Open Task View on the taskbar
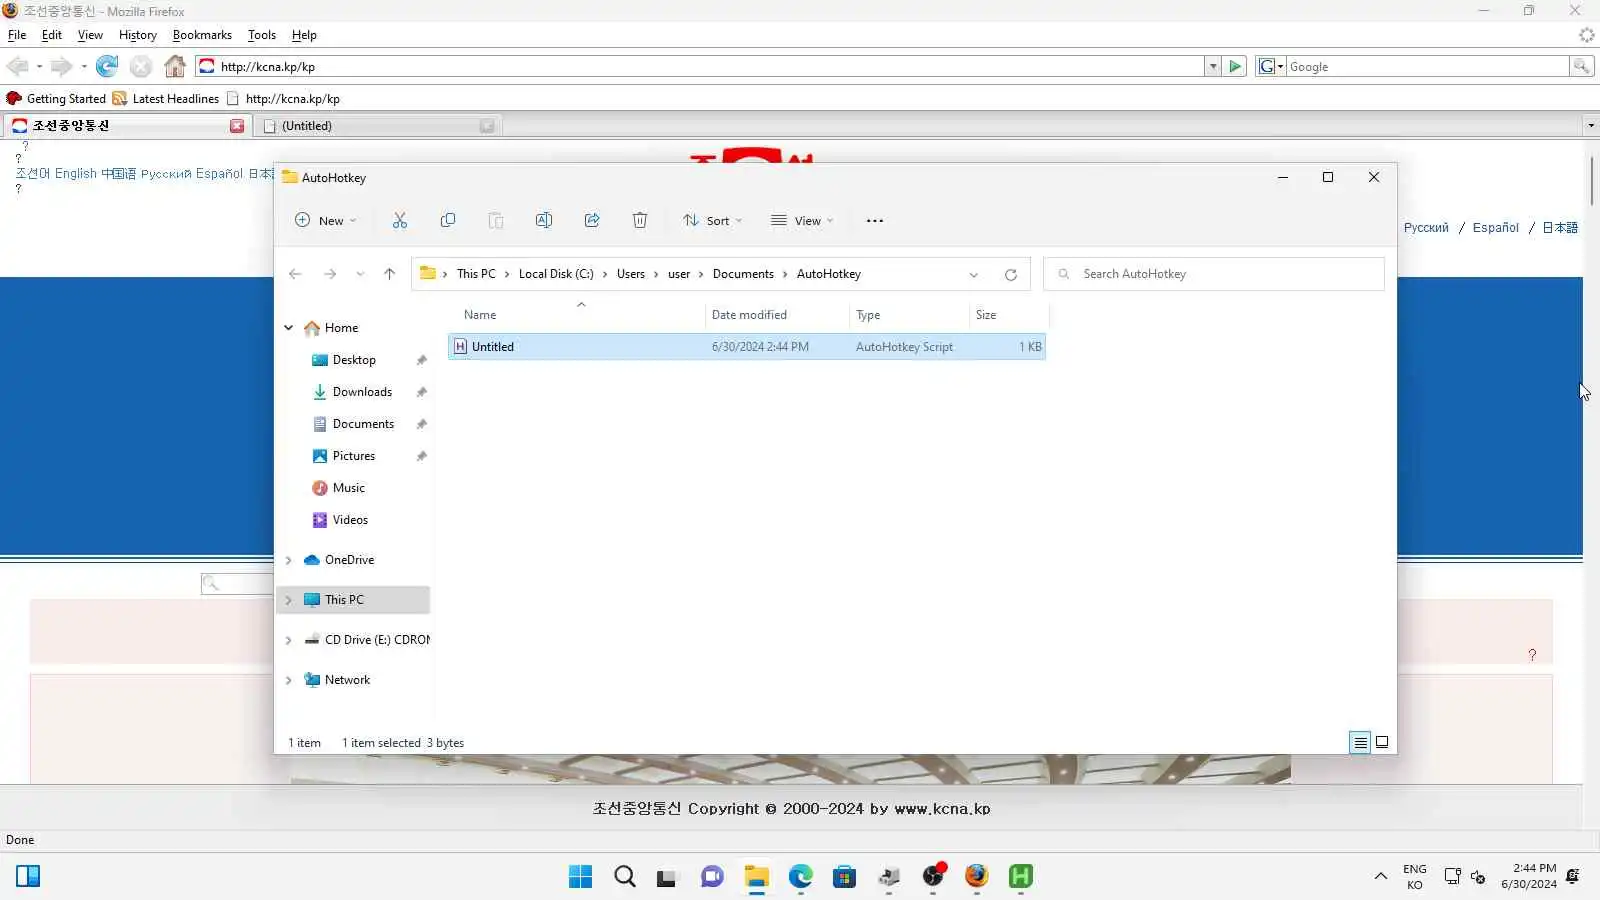 click(667, 877)
